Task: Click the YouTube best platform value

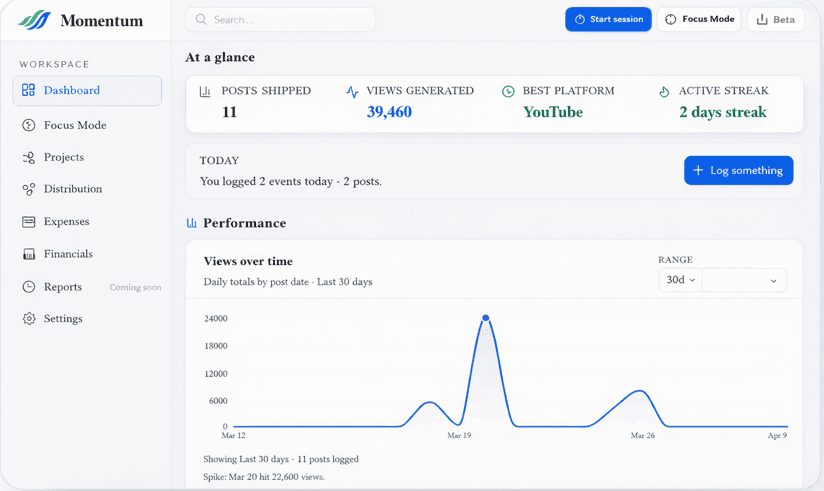Action: 553,112
